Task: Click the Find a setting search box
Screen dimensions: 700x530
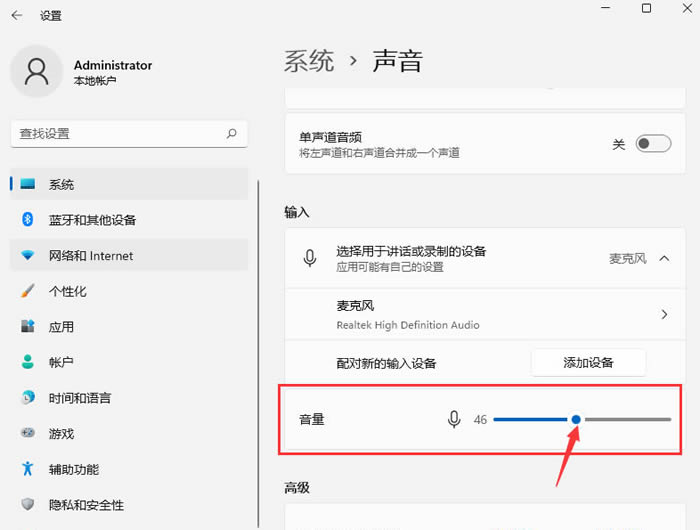Action: (x=118, y=133)
